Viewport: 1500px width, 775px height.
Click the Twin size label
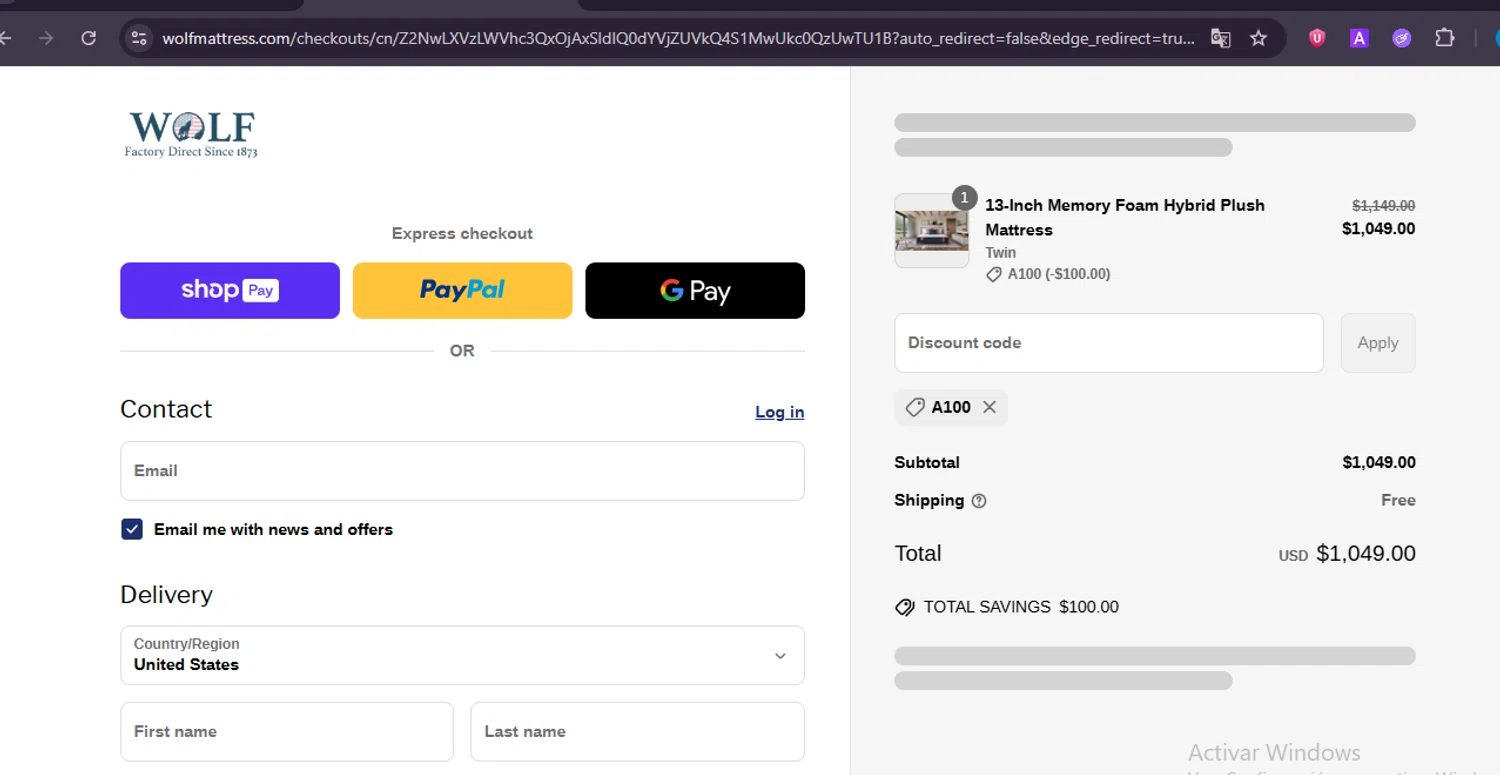click(x=1000, y=253)
